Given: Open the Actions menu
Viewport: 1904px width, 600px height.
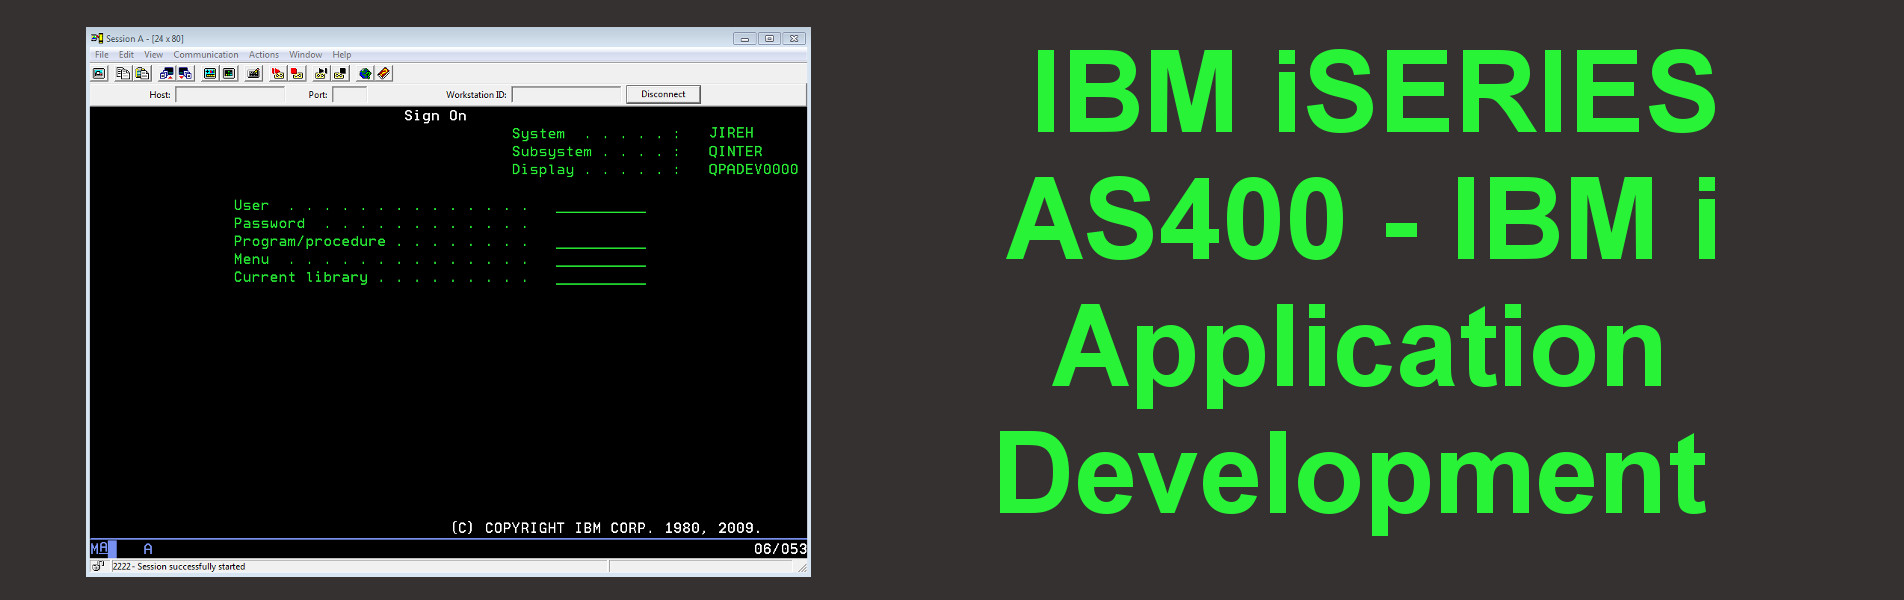Looking at the screenshot, I should 263,55.
